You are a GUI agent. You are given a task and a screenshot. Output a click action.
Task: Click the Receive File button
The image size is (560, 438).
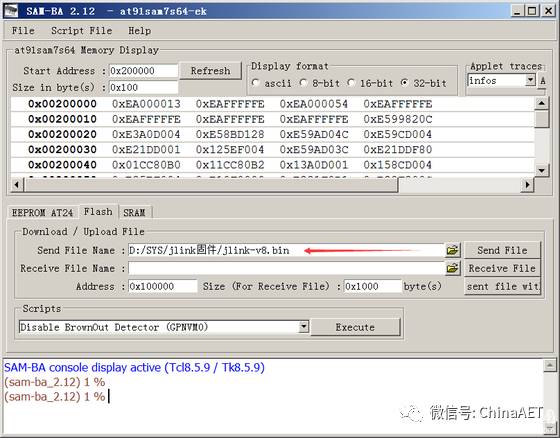(x=502, y=268)
